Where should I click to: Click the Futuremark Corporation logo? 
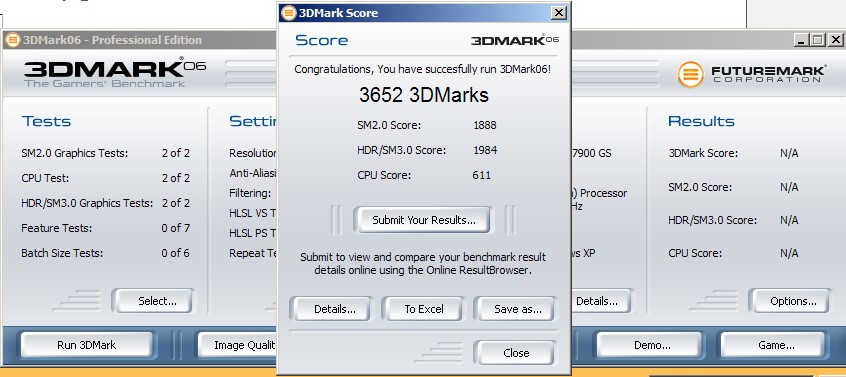pyautogui.click(x=751, y=74)
